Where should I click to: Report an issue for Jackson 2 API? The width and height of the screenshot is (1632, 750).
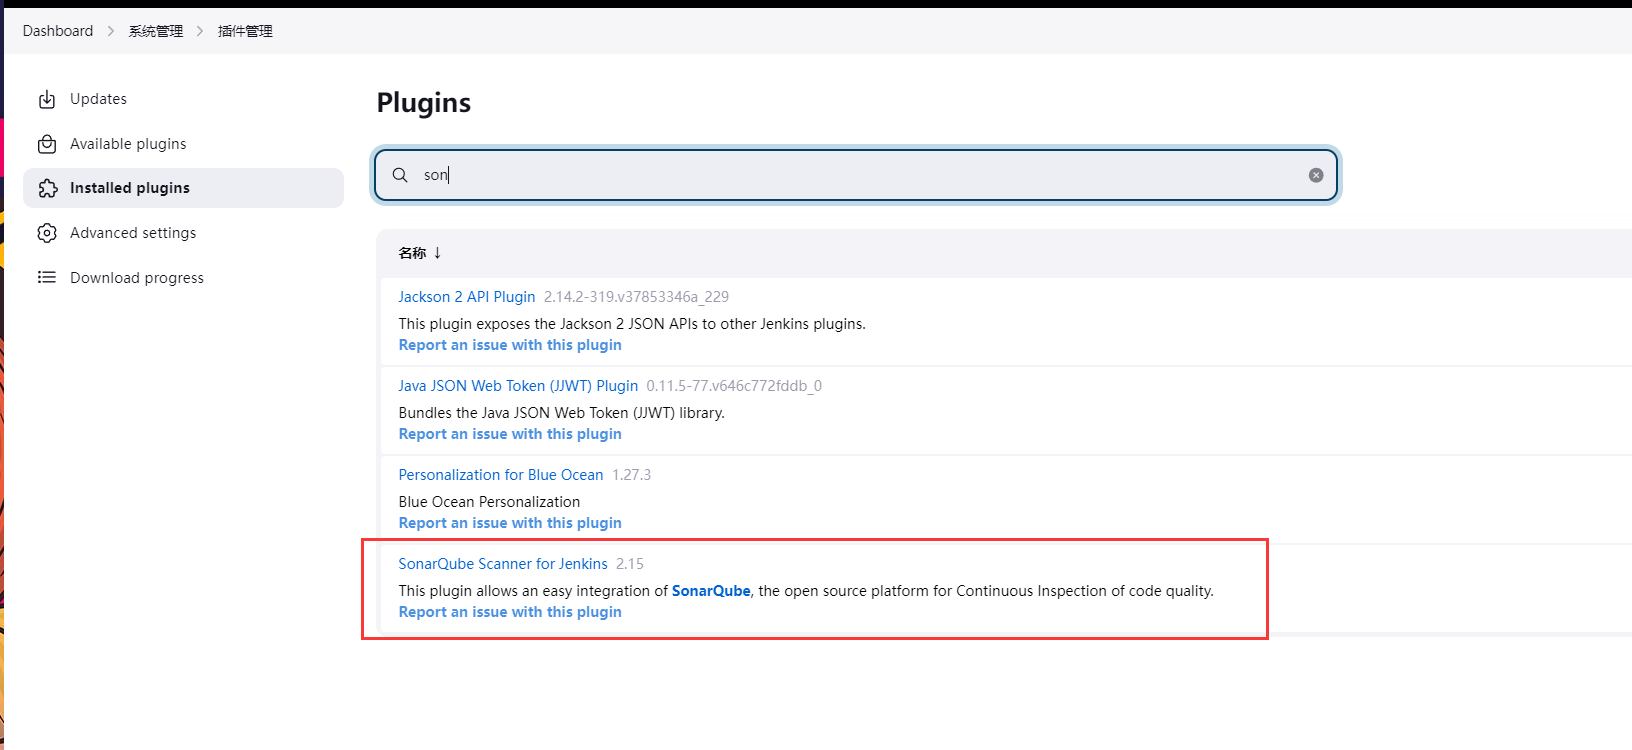[510, 345]
